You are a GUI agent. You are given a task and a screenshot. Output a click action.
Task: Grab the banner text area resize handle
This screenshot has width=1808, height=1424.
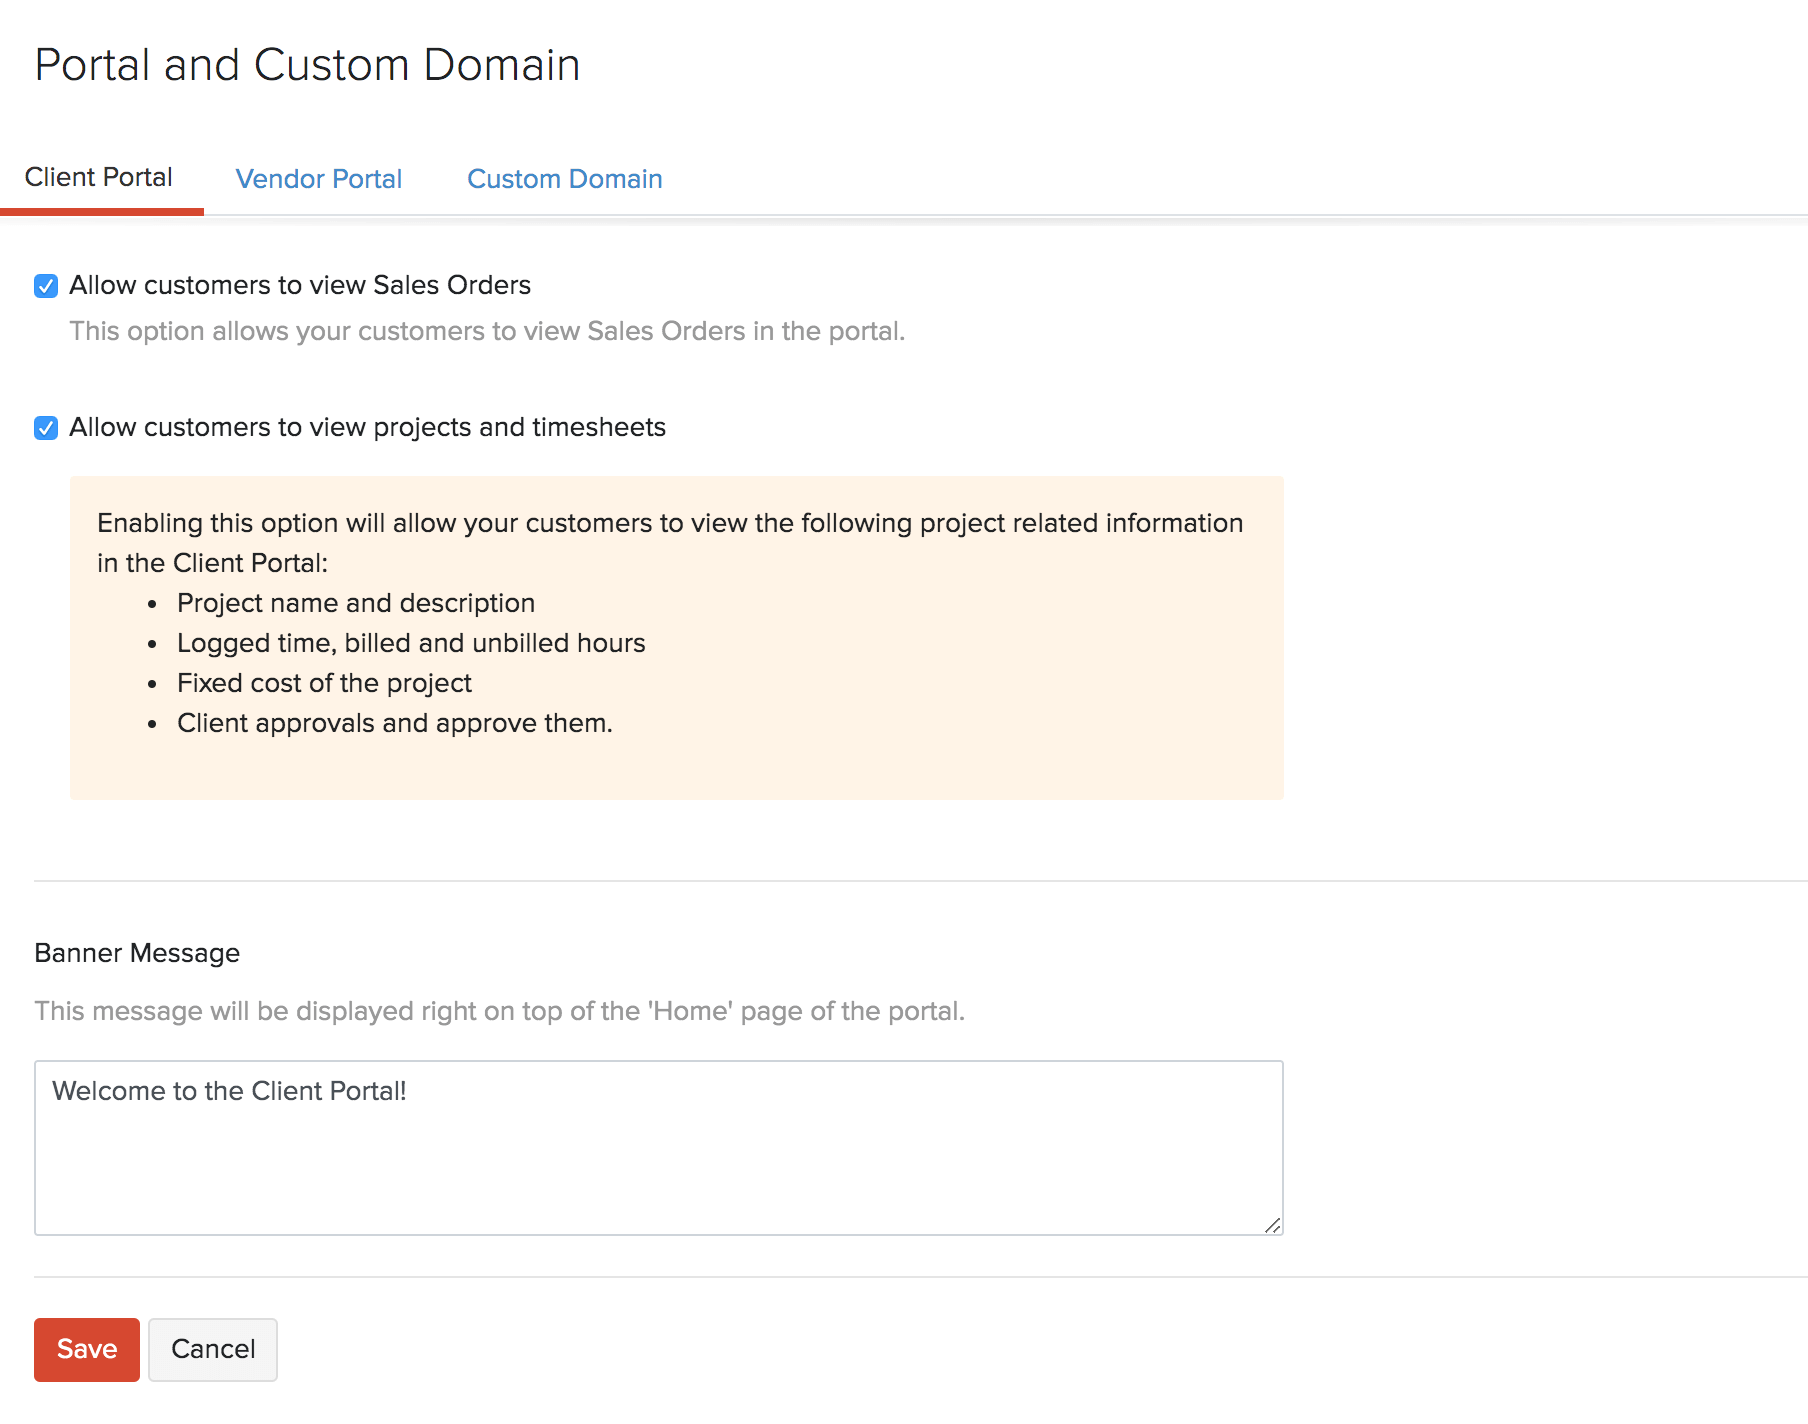pyautogui.click(x=1272, y=1225)
